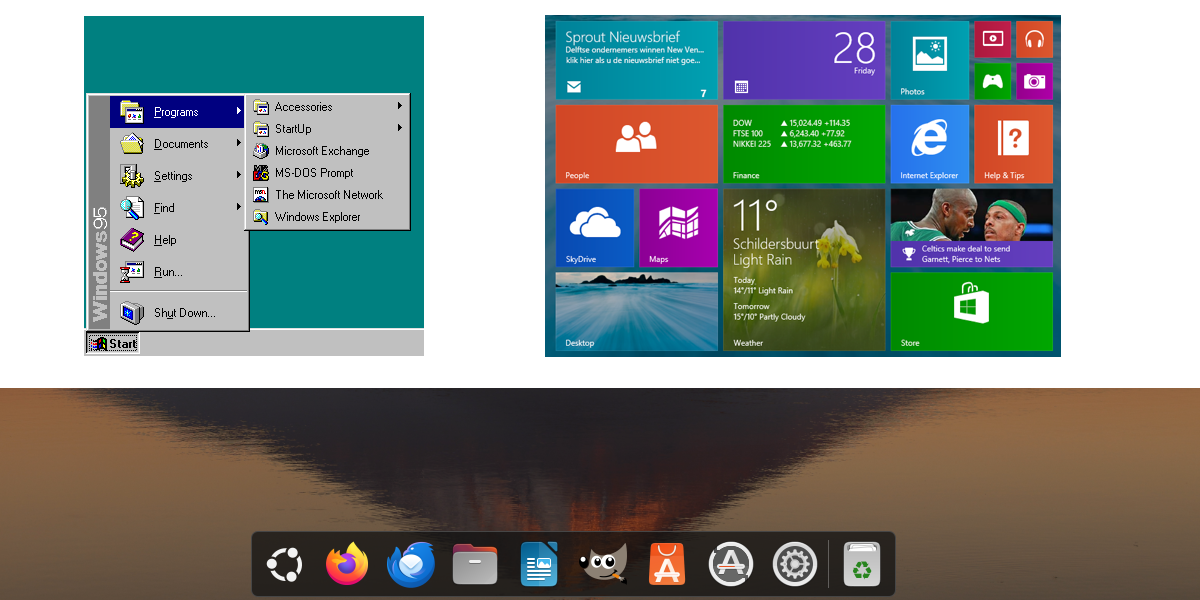Launch Thunderbird mail from the dock
Viewport: 1200px width, 600px height.
[x=410, y=565]
